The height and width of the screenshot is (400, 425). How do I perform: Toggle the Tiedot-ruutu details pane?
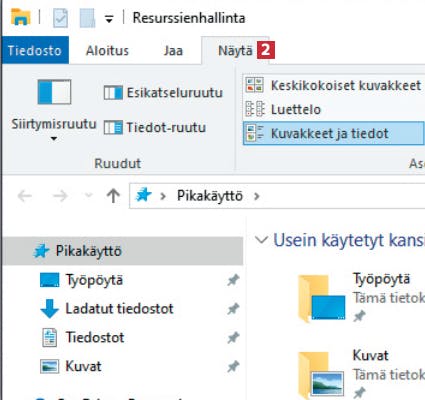[155, 127]
